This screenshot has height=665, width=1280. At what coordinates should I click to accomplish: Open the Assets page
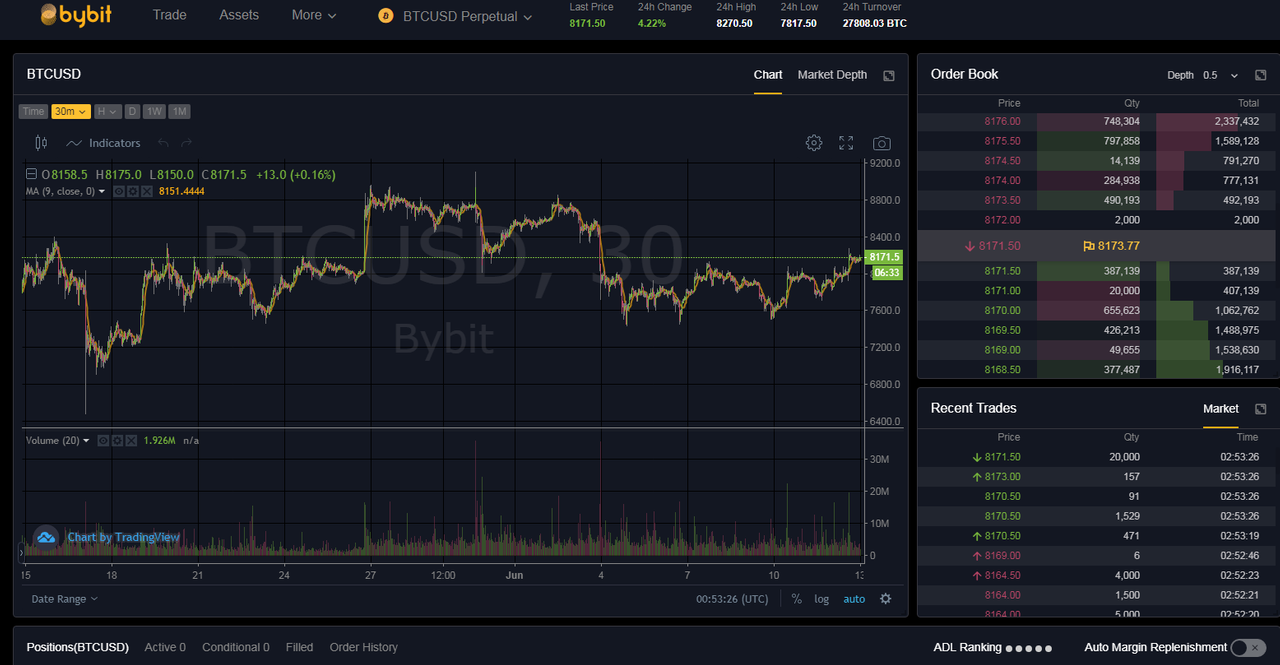(239, 15)
